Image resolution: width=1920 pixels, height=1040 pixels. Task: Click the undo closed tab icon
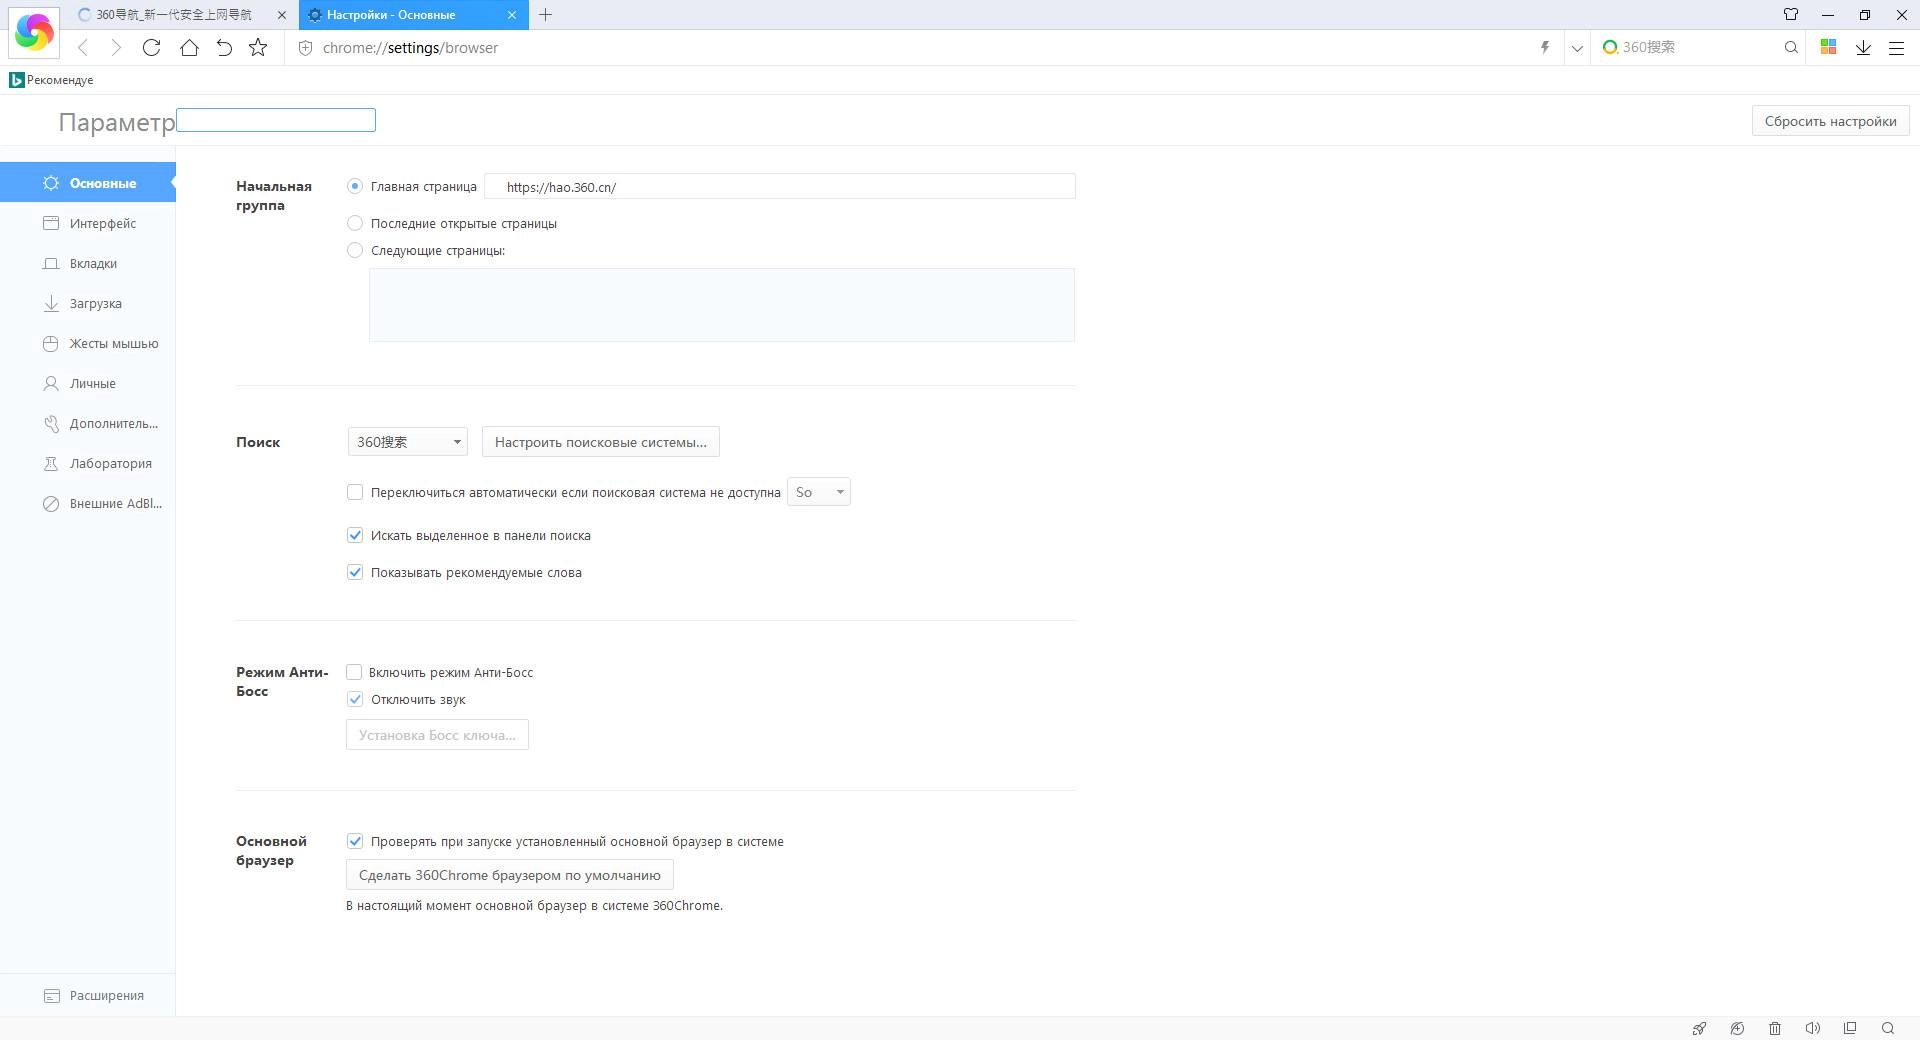click(224, 47)
